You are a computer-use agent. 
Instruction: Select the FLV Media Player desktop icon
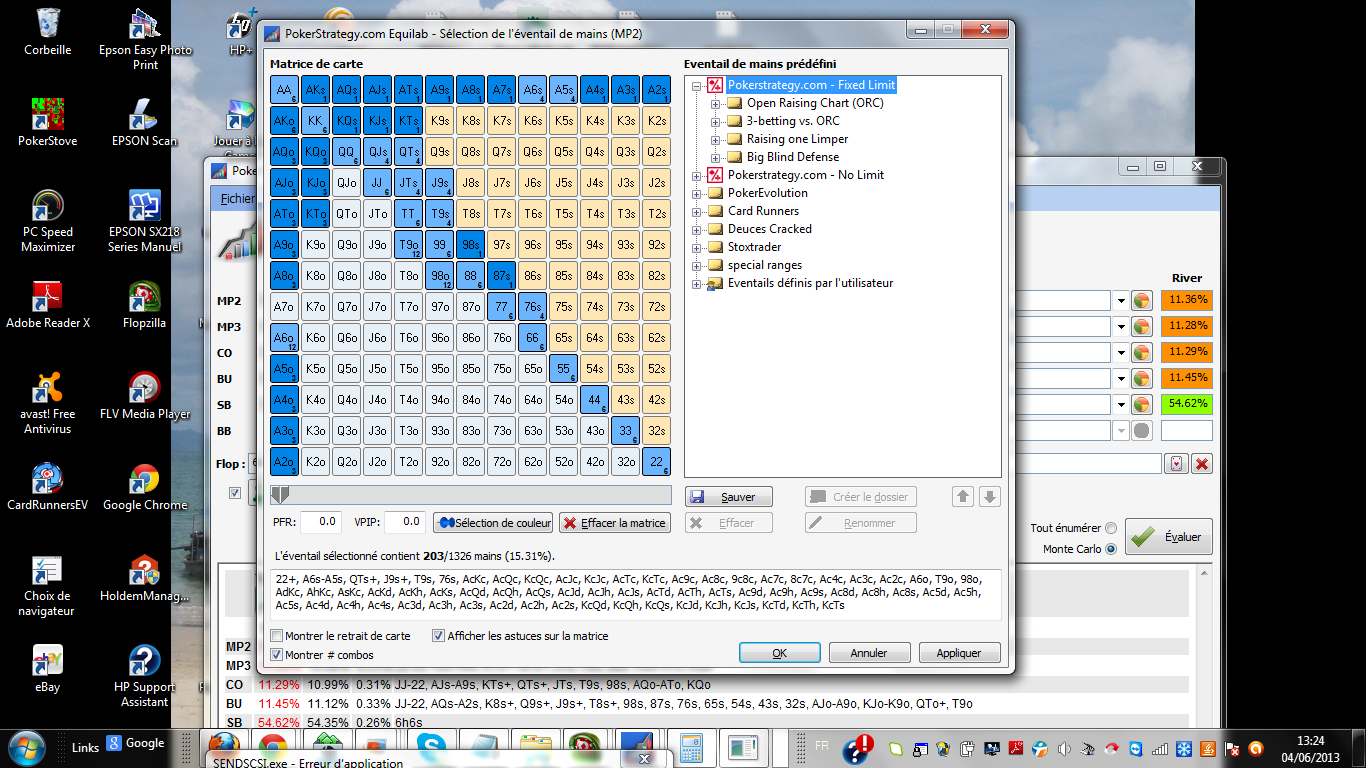point(145,395)
